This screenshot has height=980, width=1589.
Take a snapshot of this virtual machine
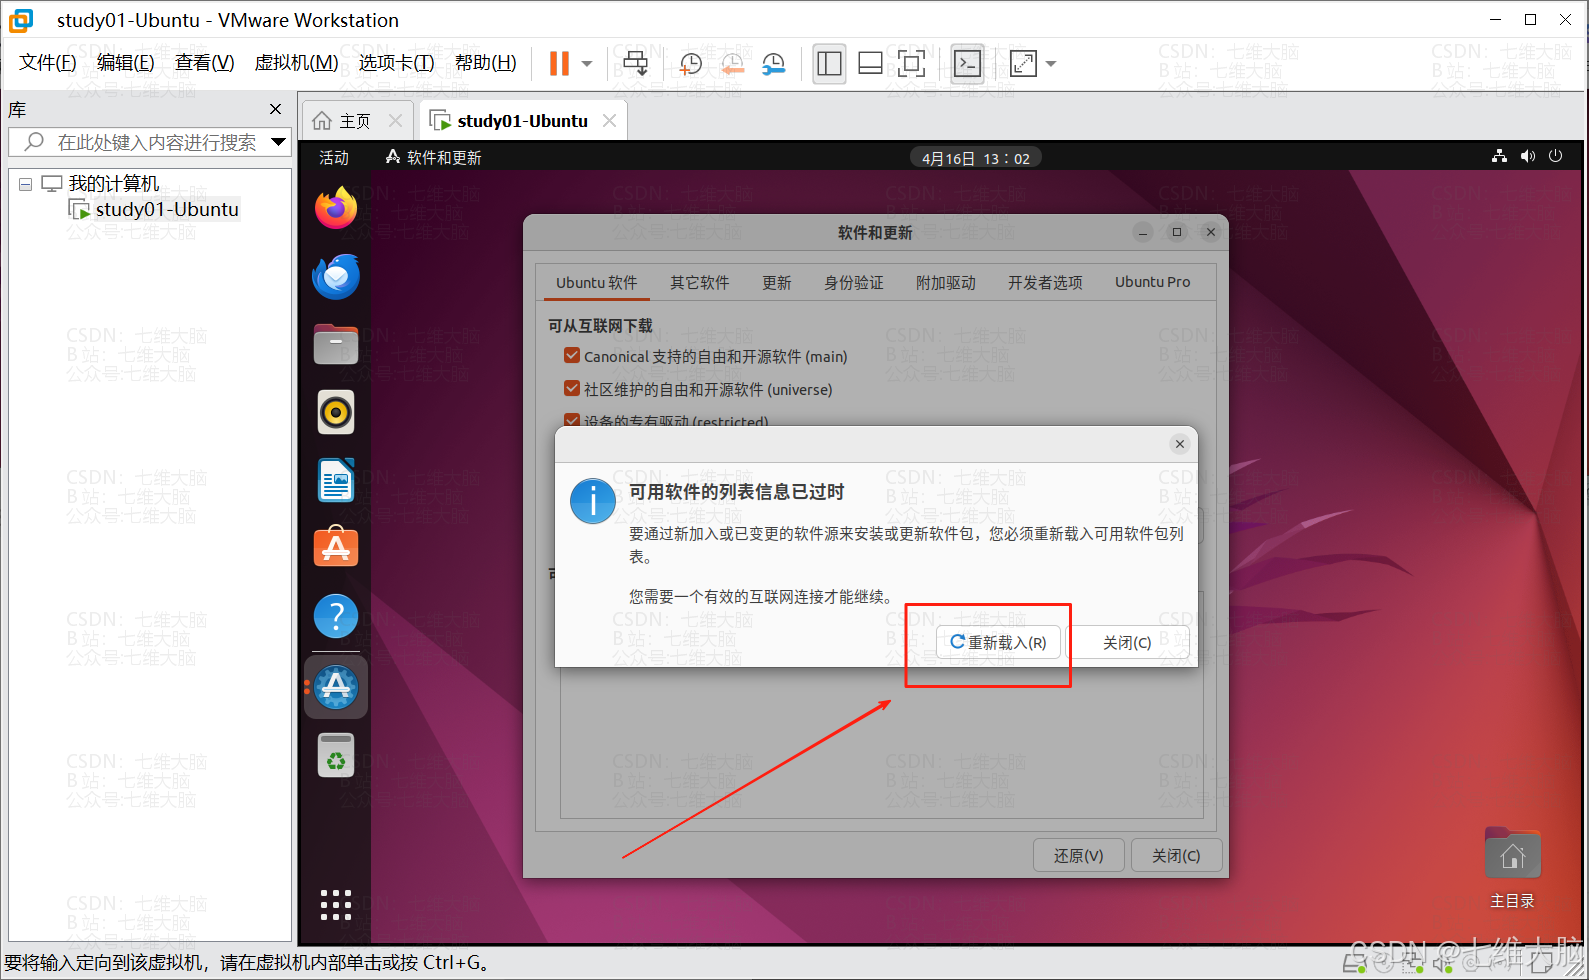click(x=690, y=64)
